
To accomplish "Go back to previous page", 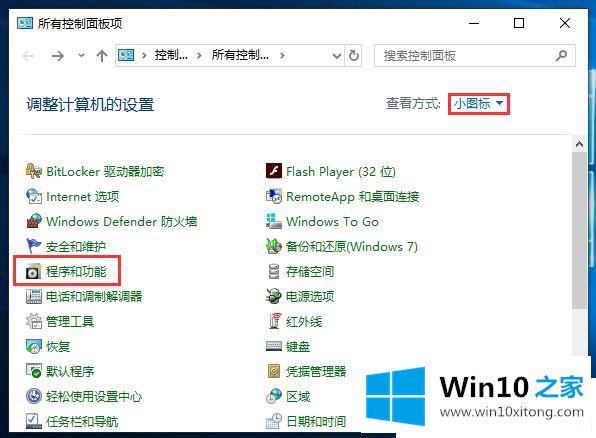I will [x=29, y=56].
